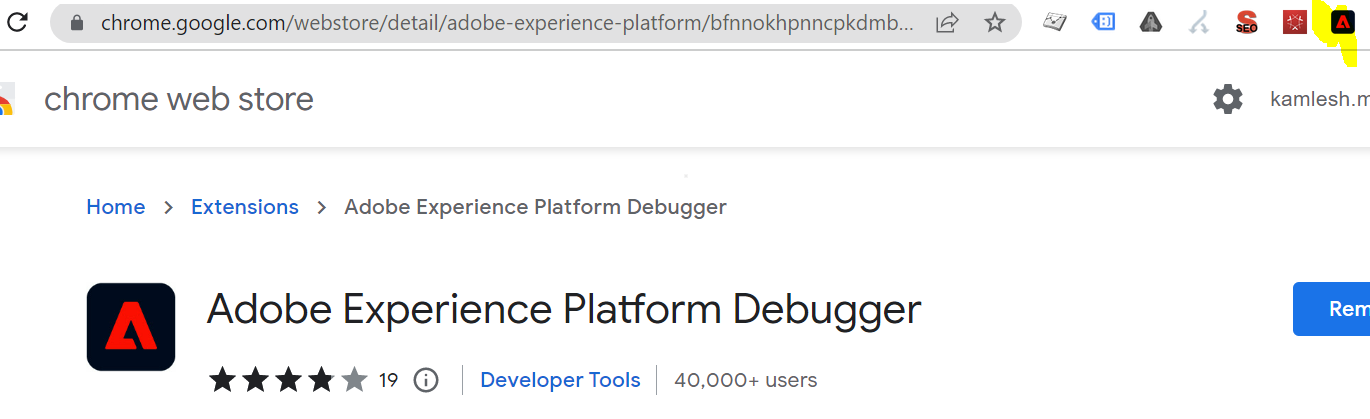
Task: Show rating details via the info icon
Action: [x=426, y=380]
